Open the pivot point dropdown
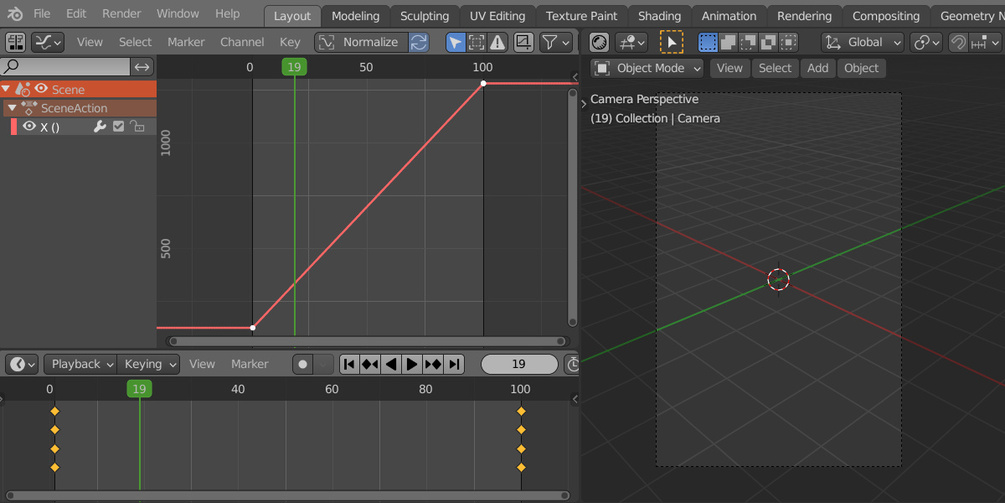 (x=926, y=42)
